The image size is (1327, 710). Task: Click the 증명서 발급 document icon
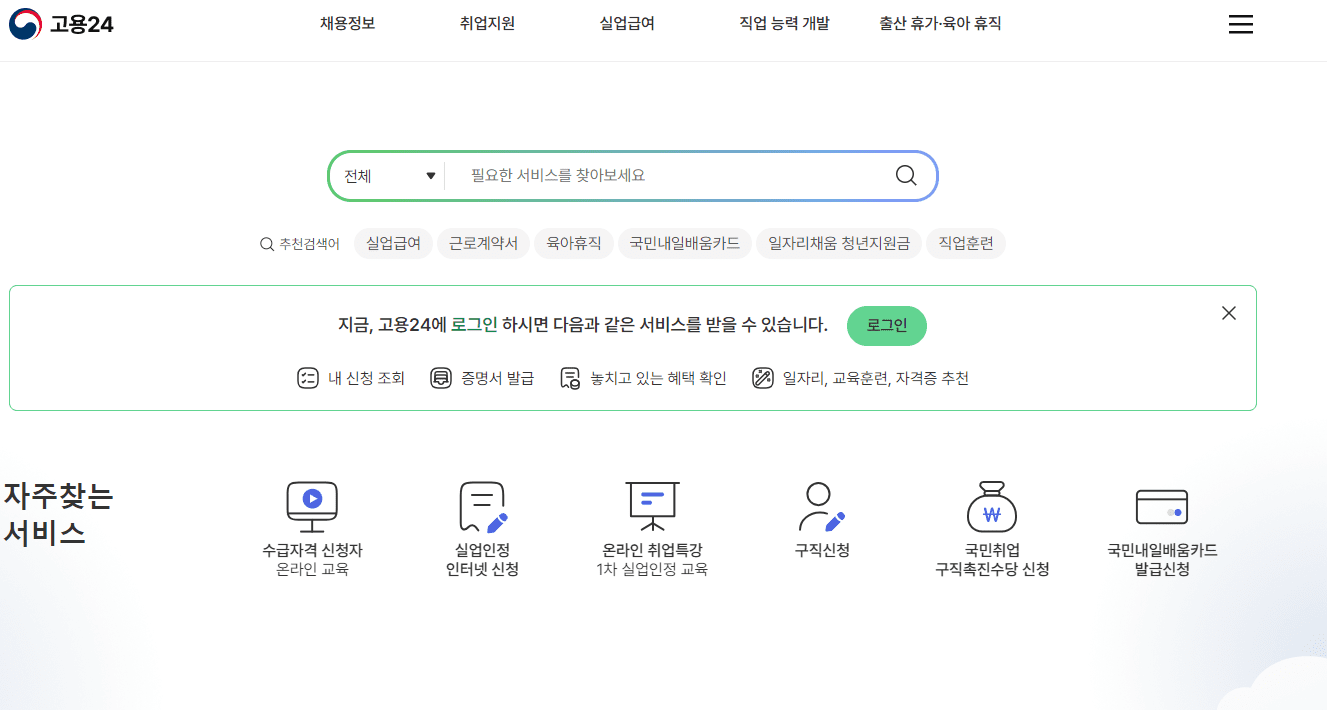(441, 378)
